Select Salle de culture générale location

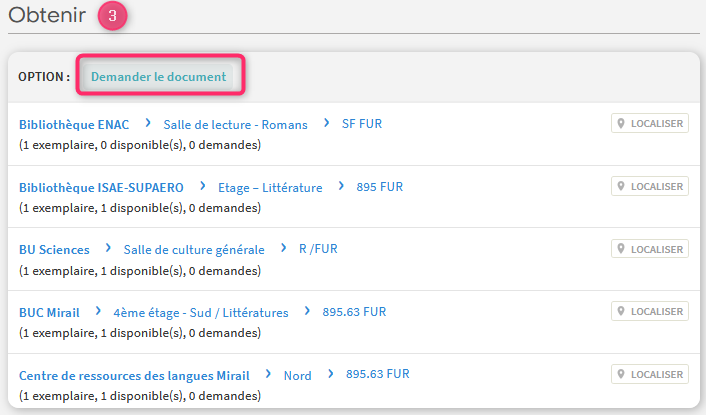[194, 249]
